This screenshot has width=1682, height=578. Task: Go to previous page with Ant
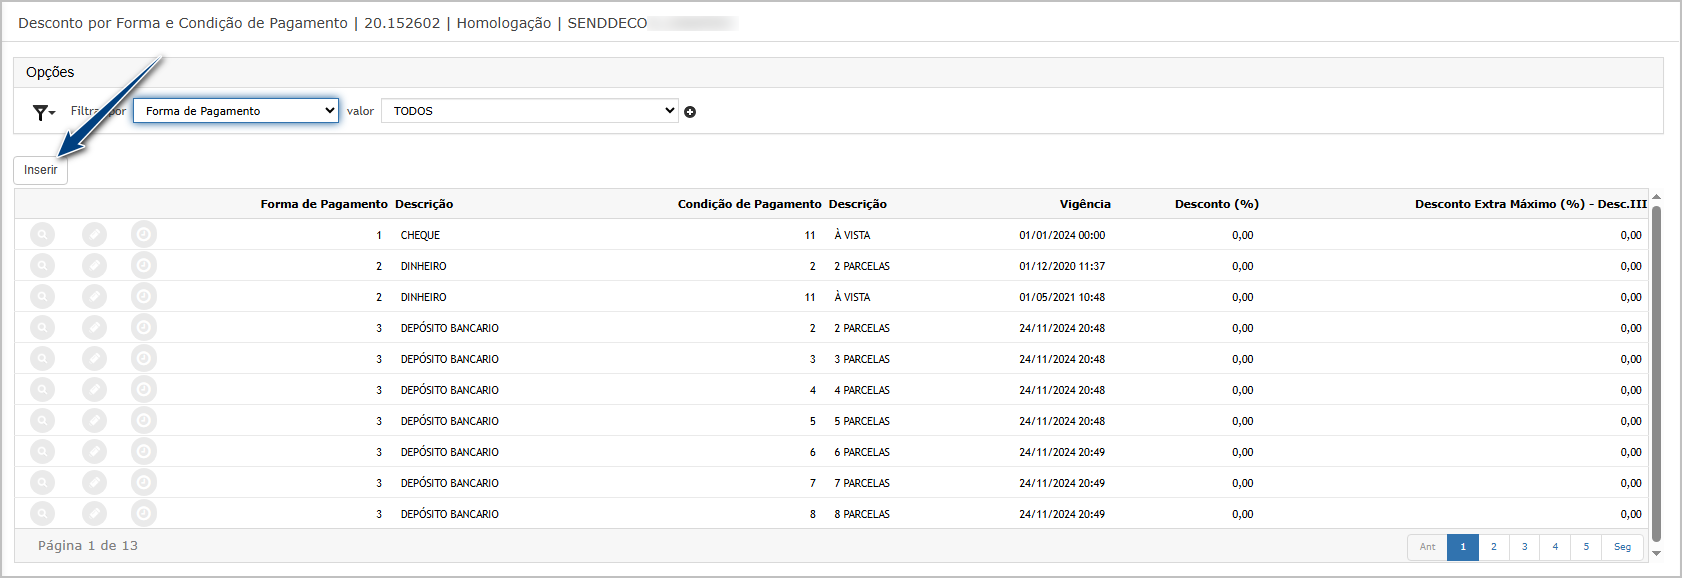coord(1427,547)
